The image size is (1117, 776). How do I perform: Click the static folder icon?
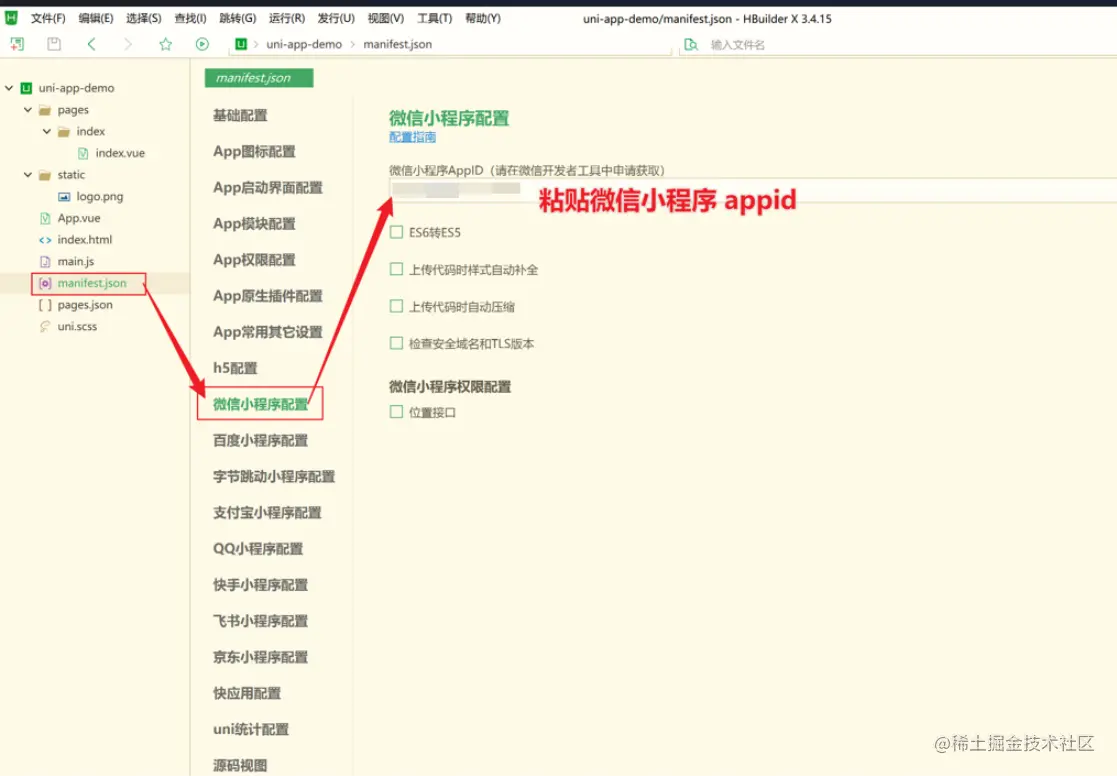(45, 175)
